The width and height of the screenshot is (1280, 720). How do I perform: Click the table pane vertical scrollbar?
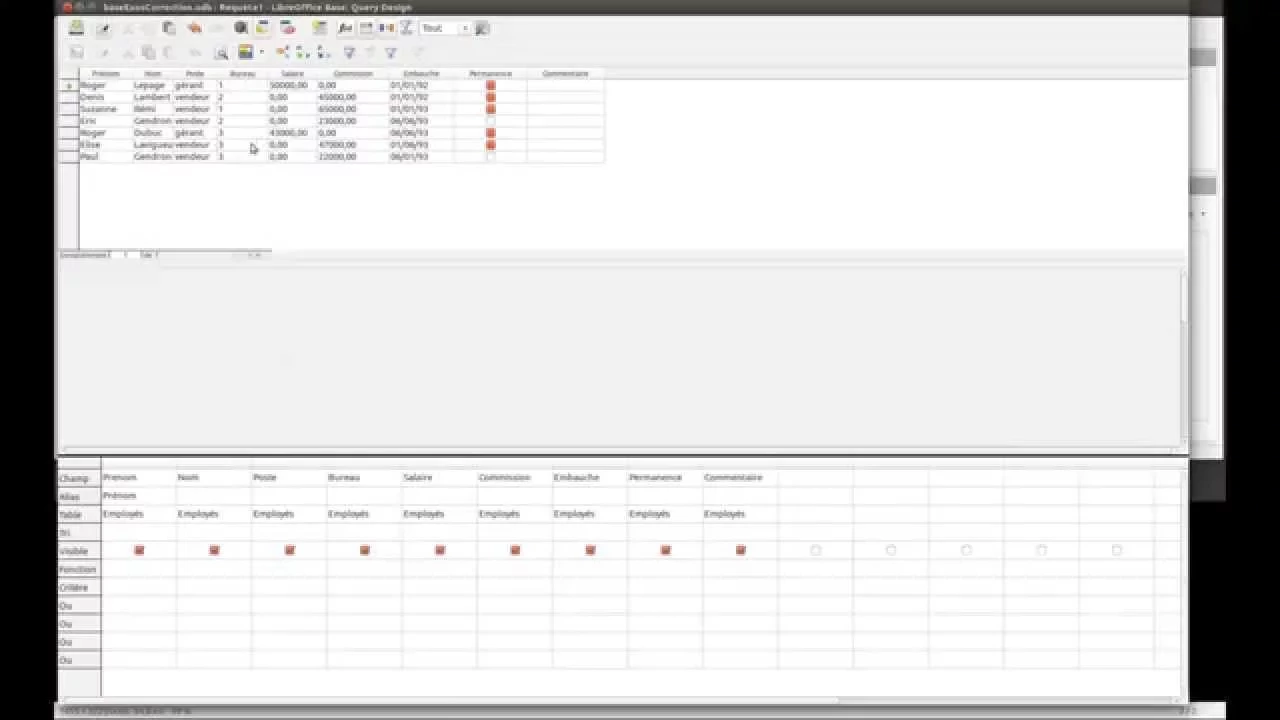(1184, 355)
